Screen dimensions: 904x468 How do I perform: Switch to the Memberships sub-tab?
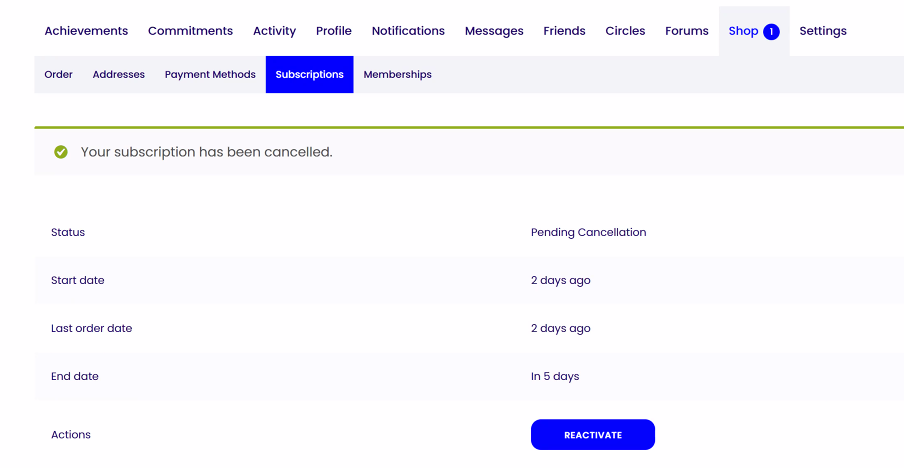(x=398, y=75)
